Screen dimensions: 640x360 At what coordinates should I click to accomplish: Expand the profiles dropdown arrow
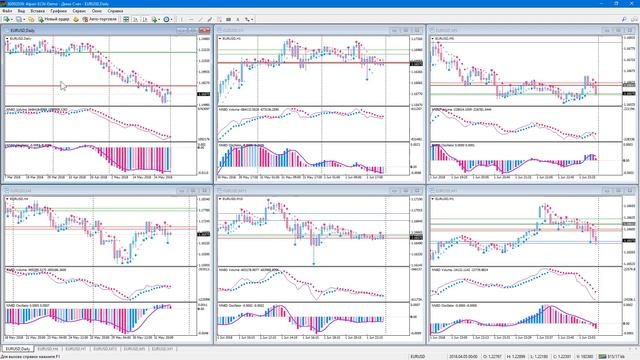click(x=24, y=19)
